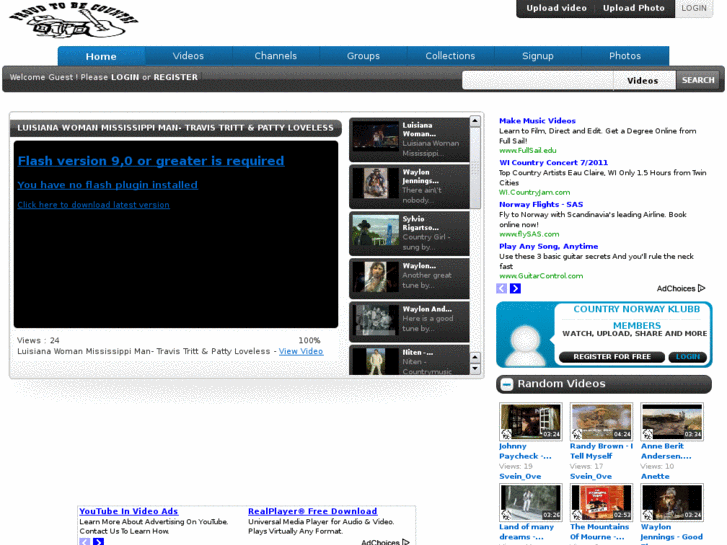727x545 pixels.
Task: Click View Video link under player
Action: 300,351
